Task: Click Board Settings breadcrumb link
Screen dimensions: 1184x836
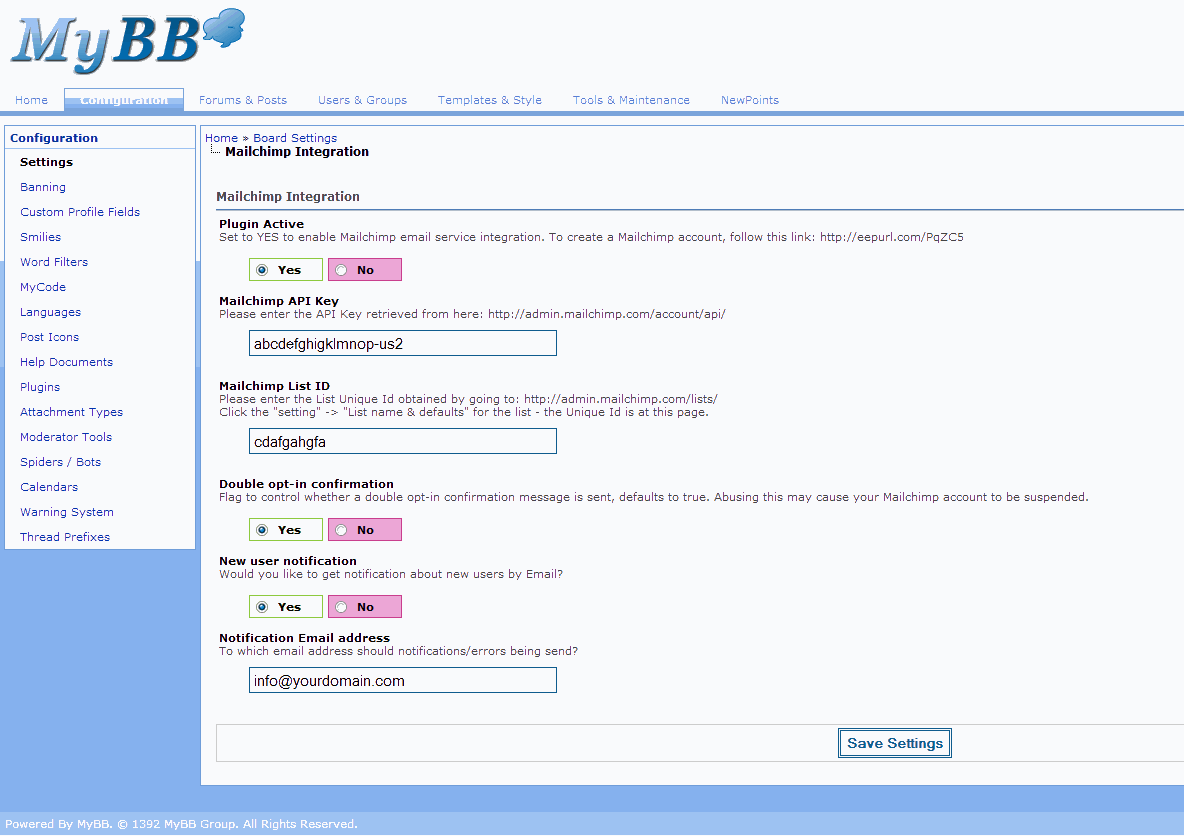Action: (x=295, y=138)
